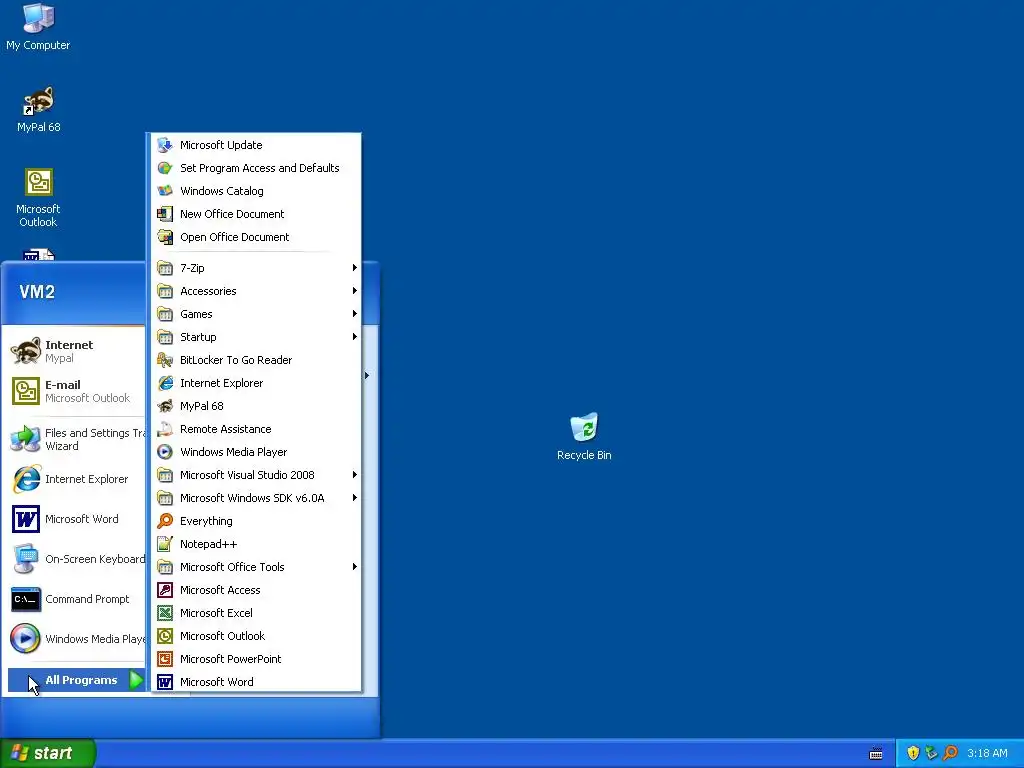The width and height of the screenshot is (1024, 768).
Task: Click All Programs green arrow
Action: pyautogui.click(x=136, y=680)
